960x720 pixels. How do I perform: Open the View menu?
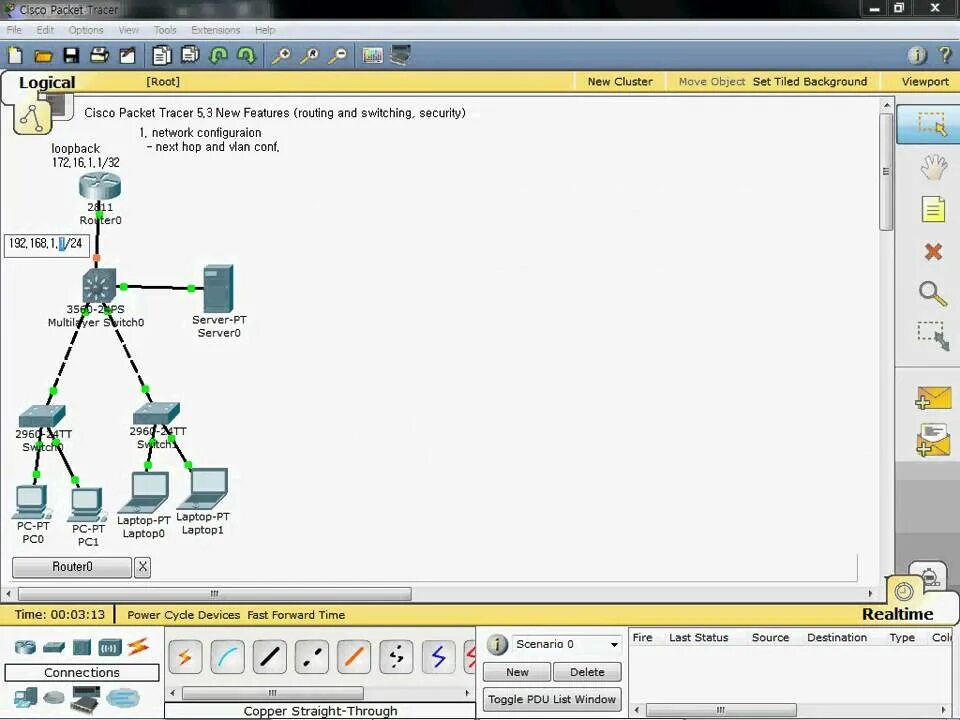pyautogui.click(x=129, y=29)
